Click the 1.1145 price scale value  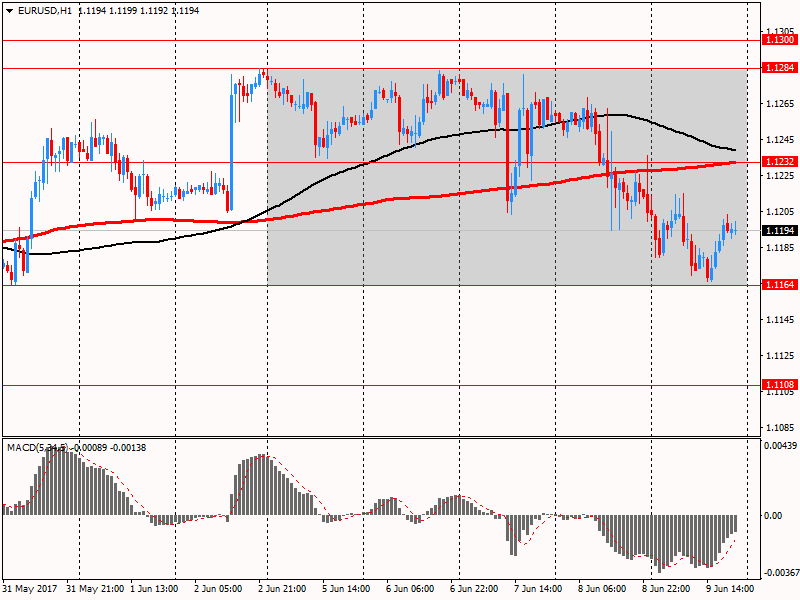pos(780,320)
